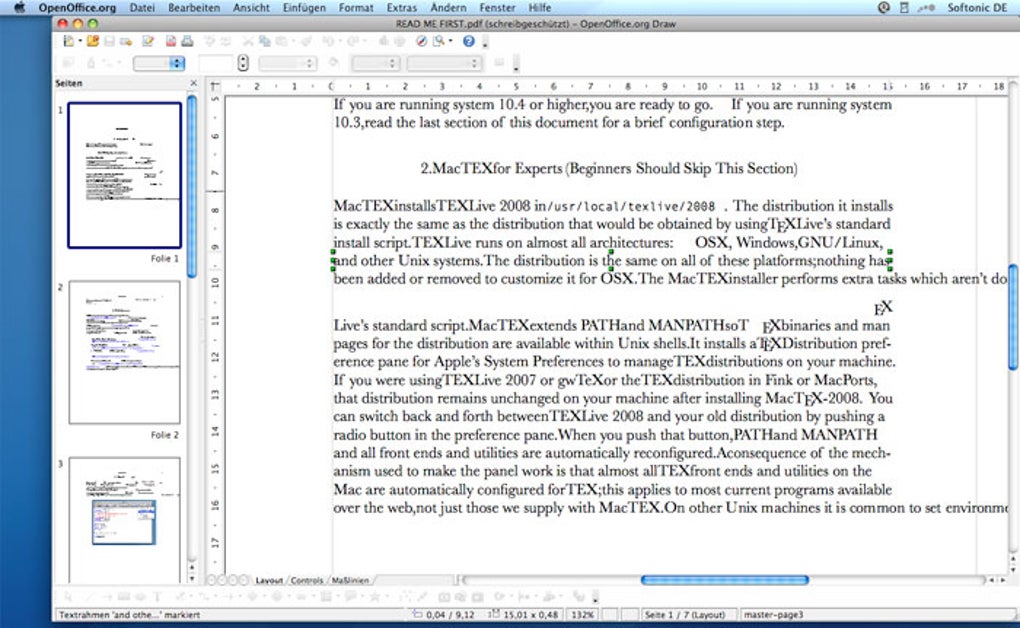Click the 'Textrahmen ... markiert' status text
This screenshot has height=628, width=1020.
129,614
